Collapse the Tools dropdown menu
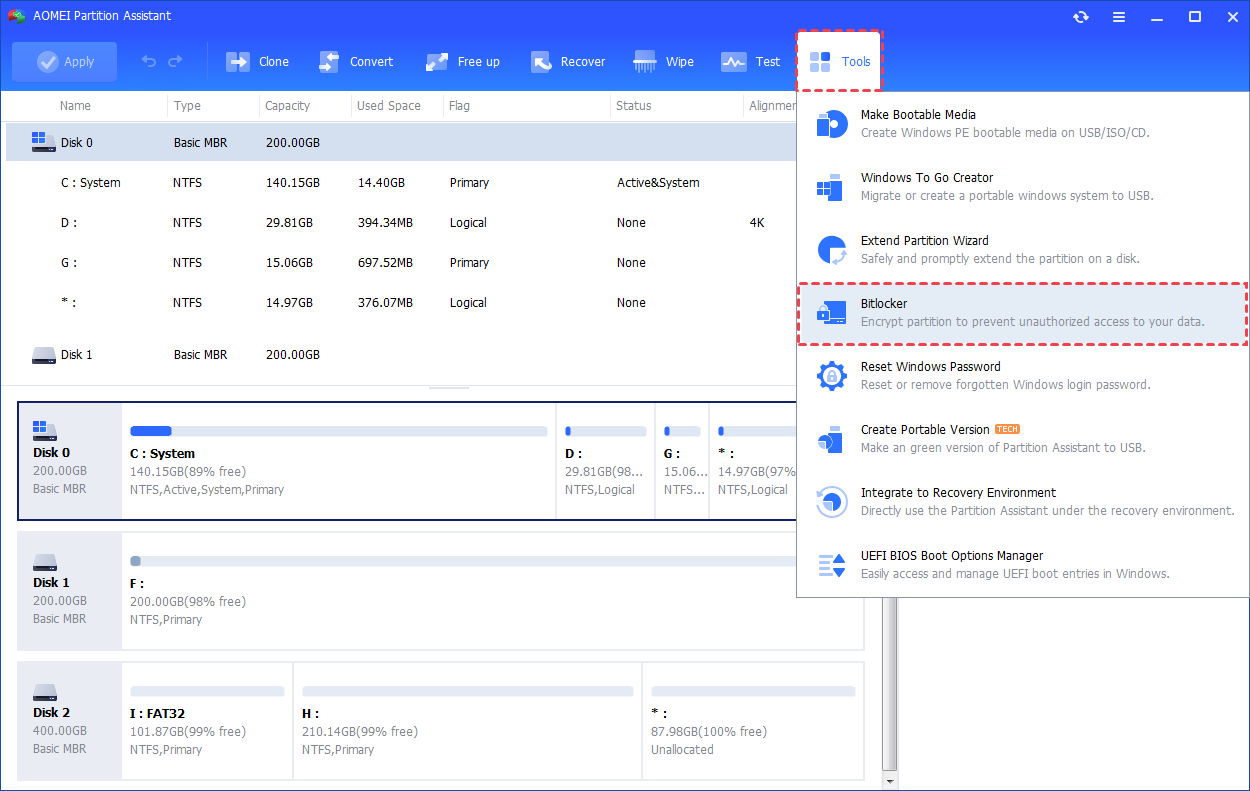1250x791 pixels. point(839,62)
